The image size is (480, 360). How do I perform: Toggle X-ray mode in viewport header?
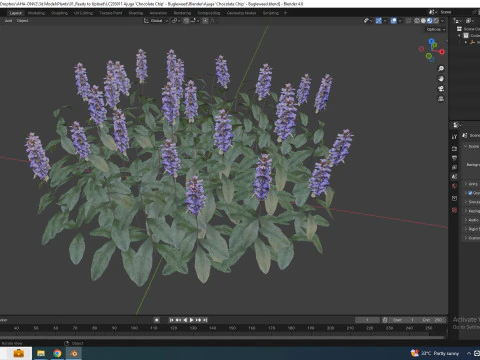(408, 21)
